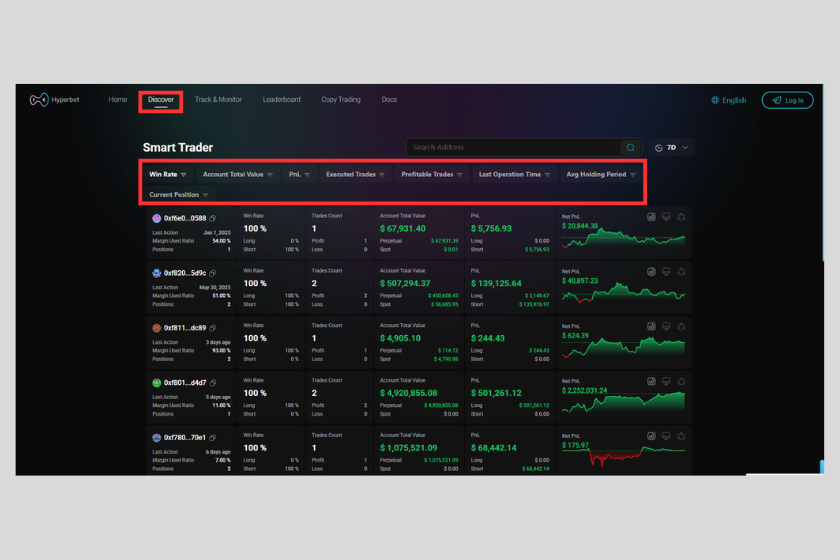Click rightmost share icon in 0xf801...d4d7 row

(x=681, y=382)
